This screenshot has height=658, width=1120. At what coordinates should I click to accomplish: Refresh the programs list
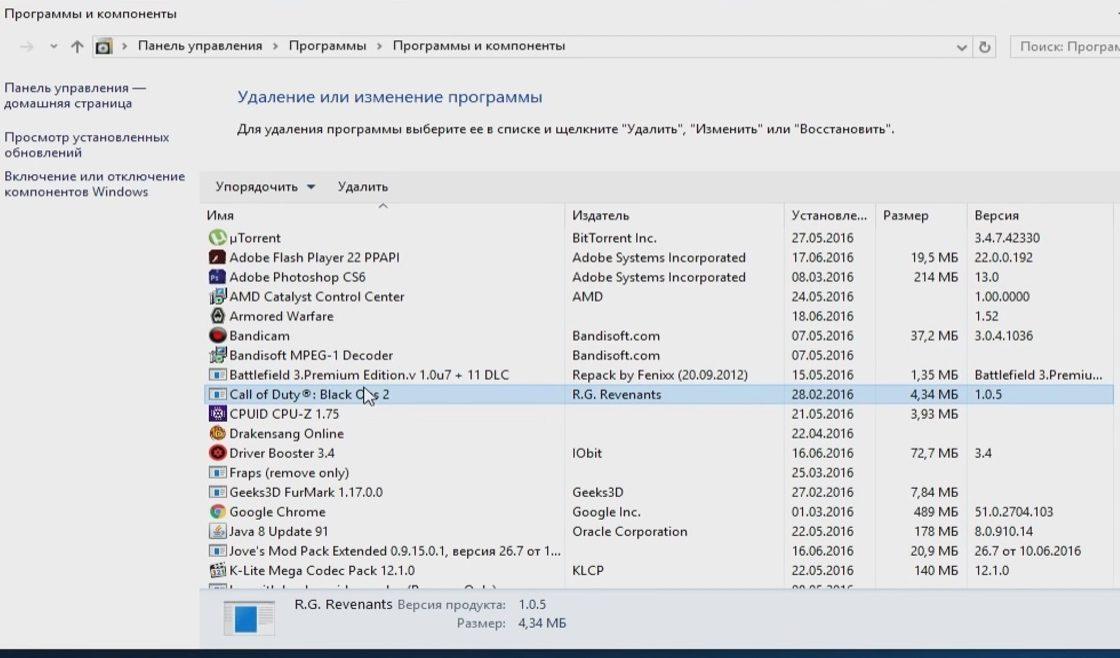pos(984,47)
